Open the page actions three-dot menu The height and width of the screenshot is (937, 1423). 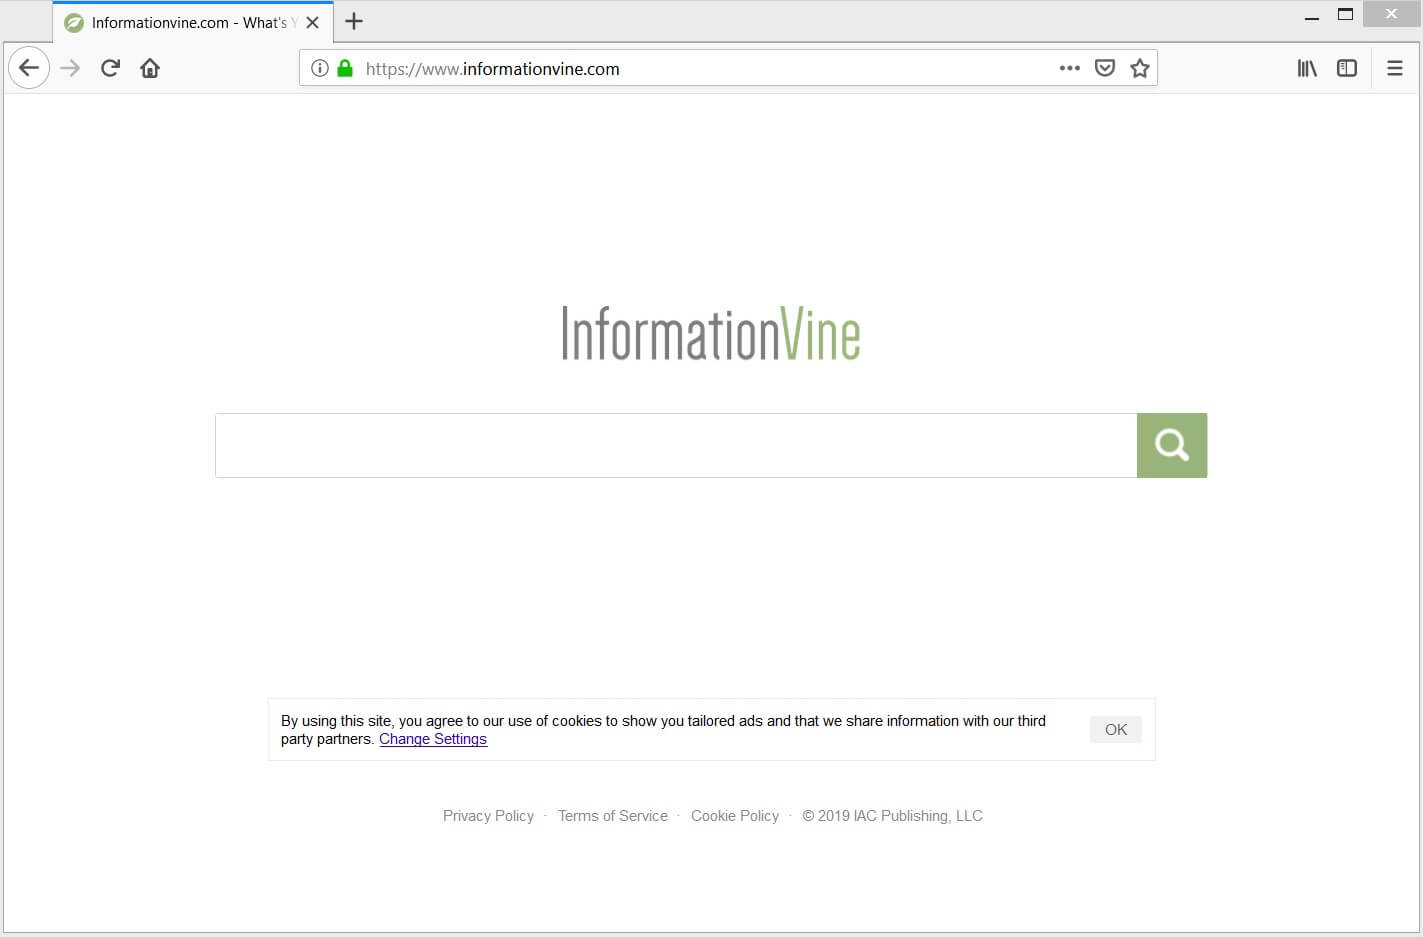[x=1070, y=68]
